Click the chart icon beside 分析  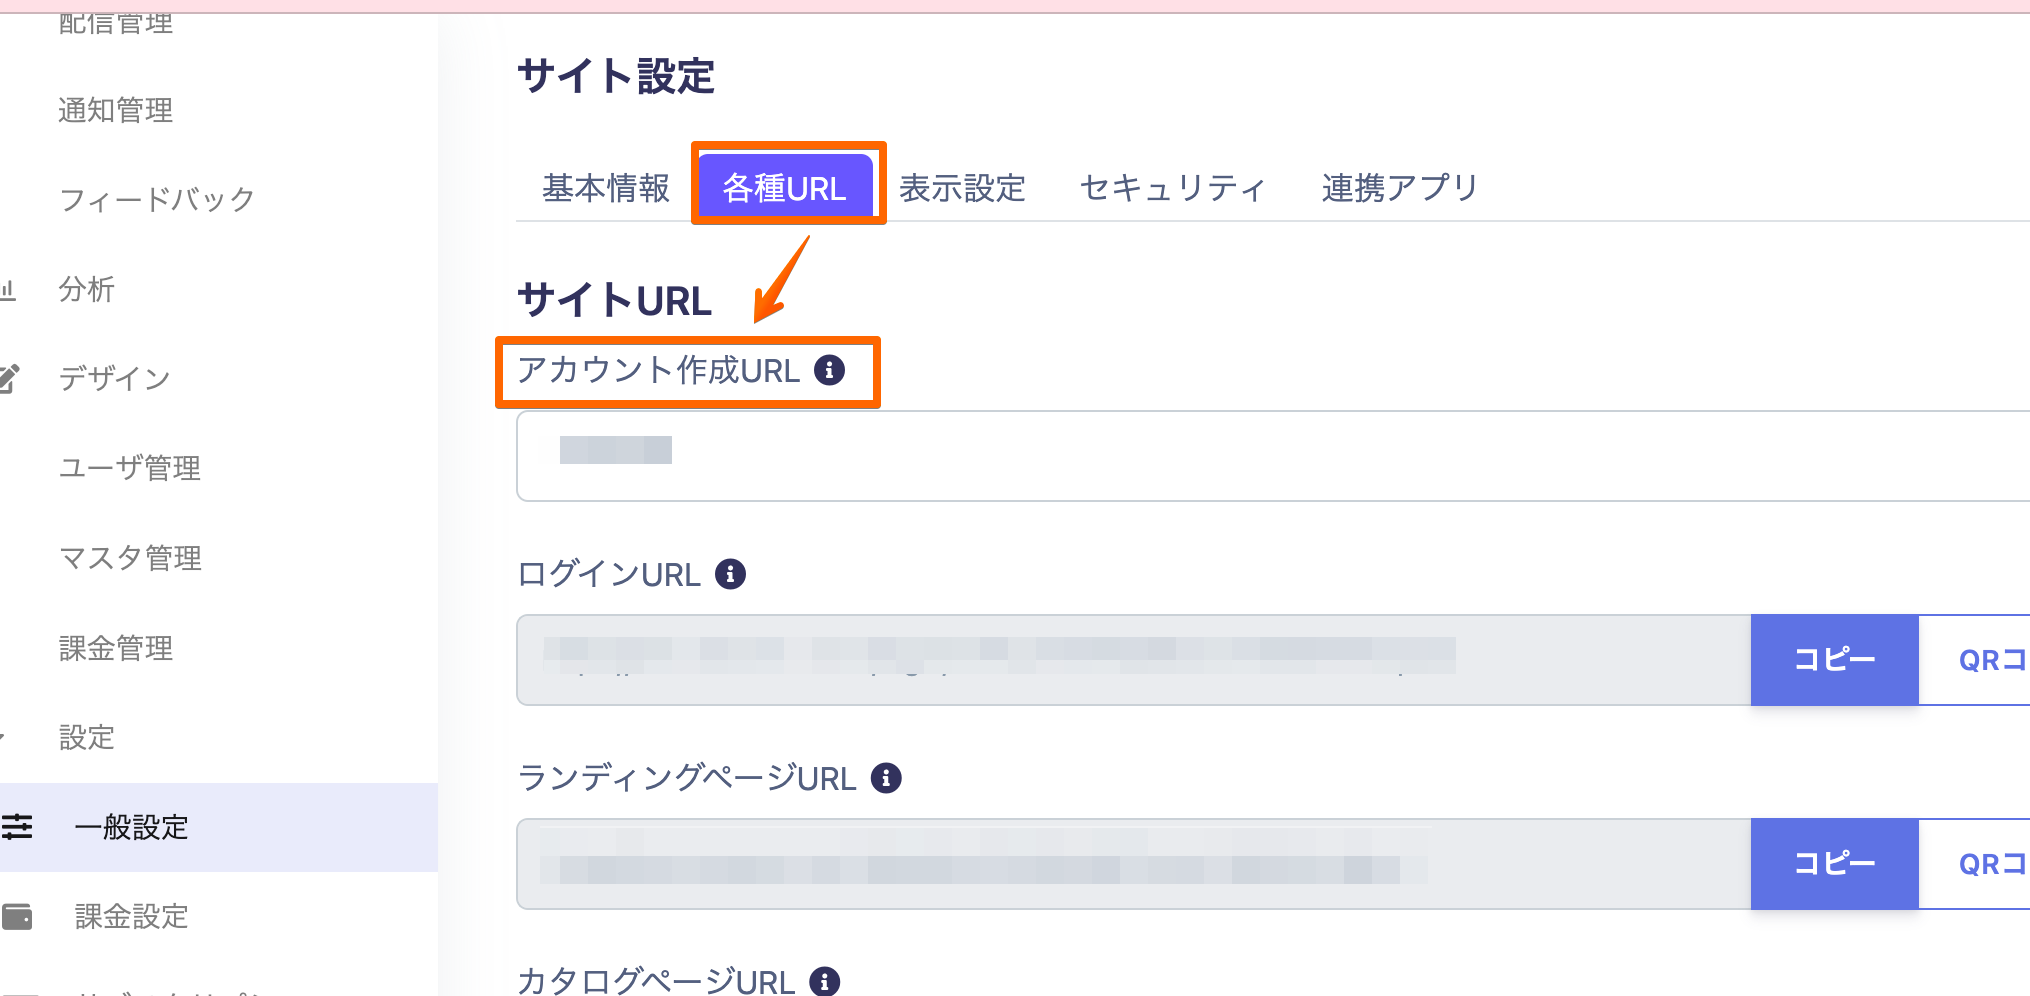pyautogui.click(x=8, y=290)
